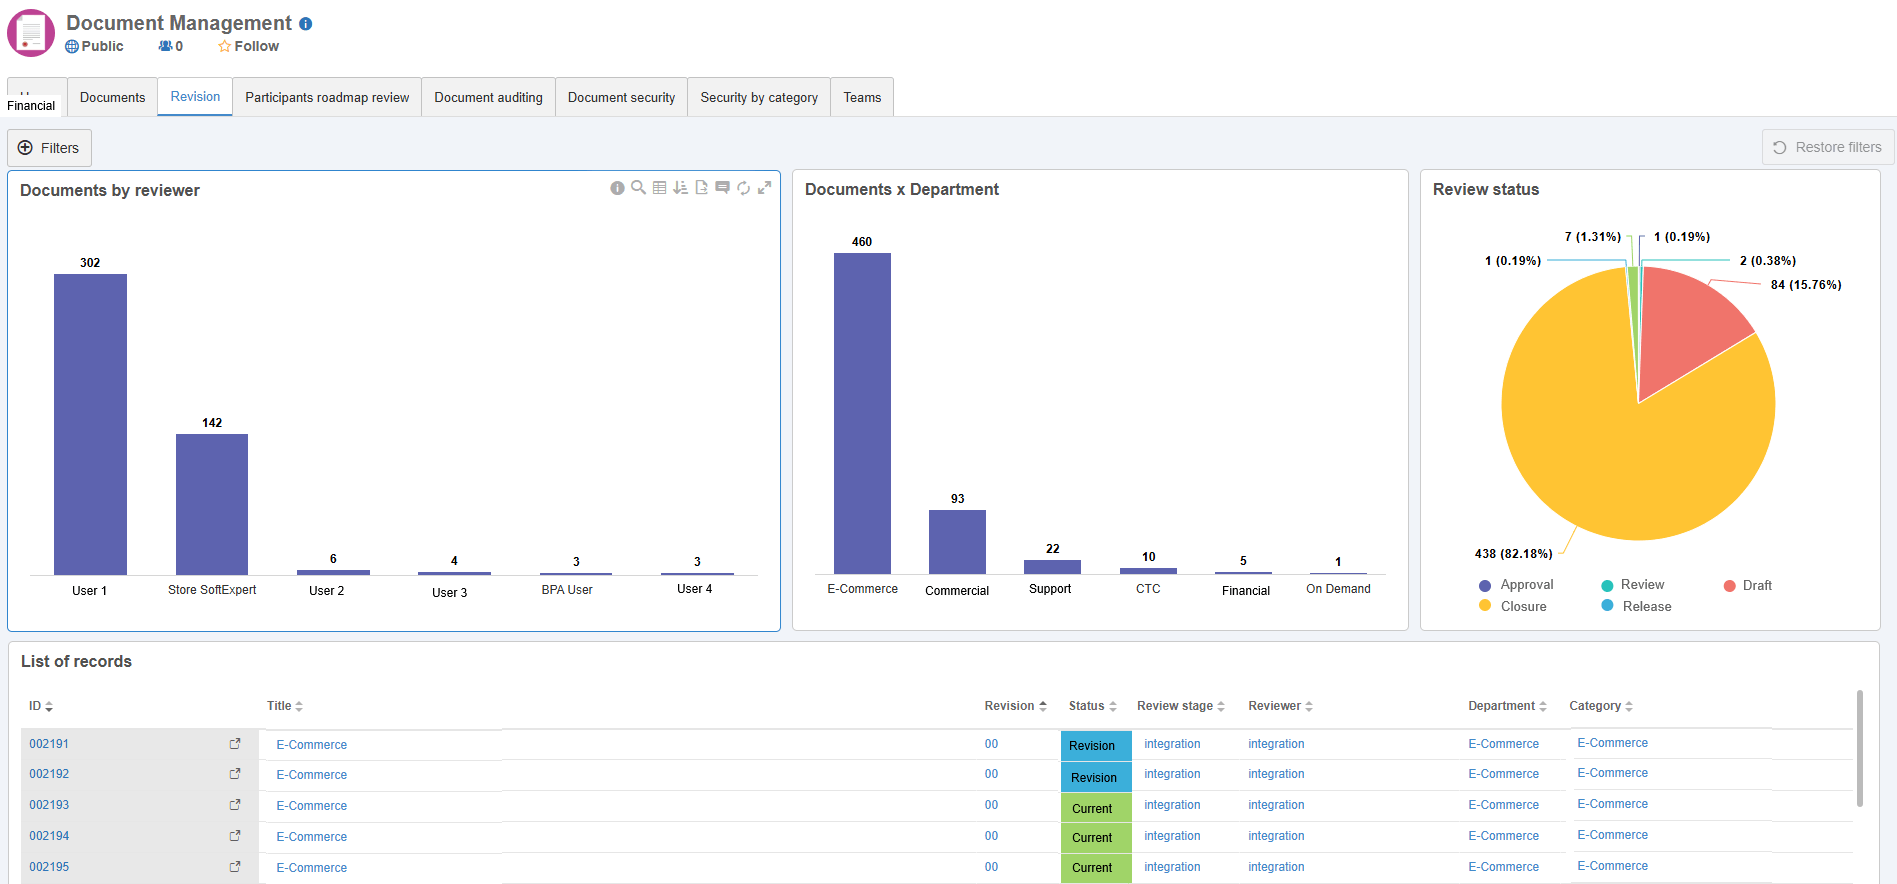Open the Participants roadmap review tab

pyautogui.click(x=327, y=97)
